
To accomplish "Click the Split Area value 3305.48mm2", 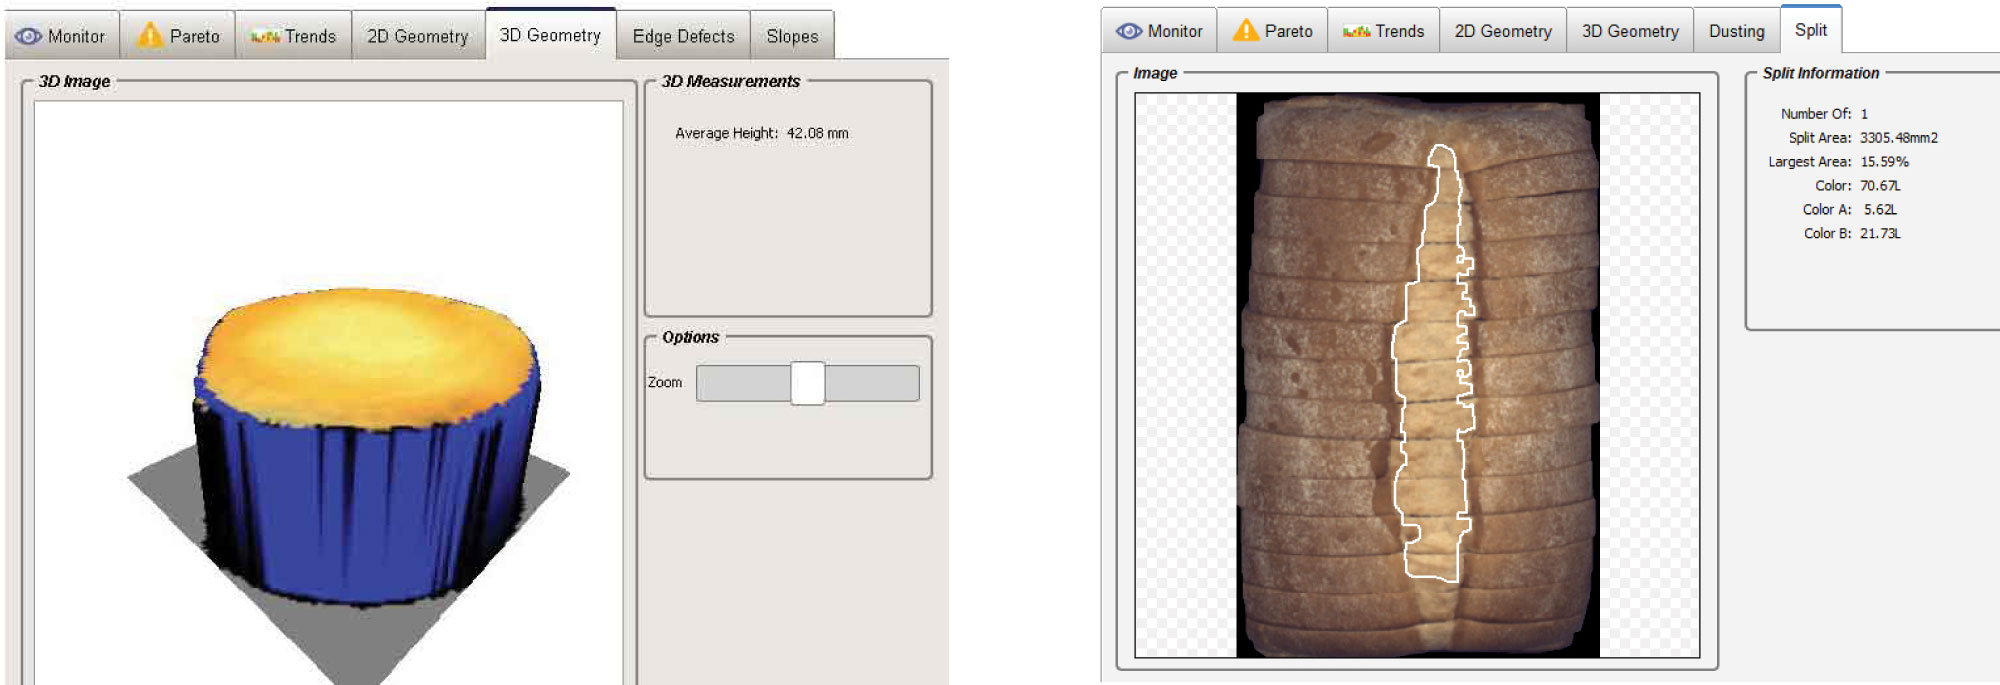I will [x=1898, y=138].
